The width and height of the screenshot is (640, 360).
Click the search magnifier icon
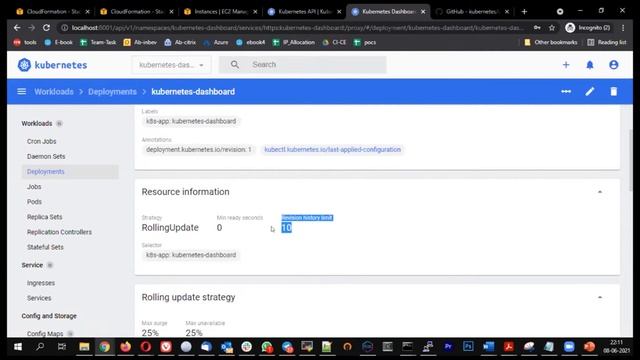[235, 64]
